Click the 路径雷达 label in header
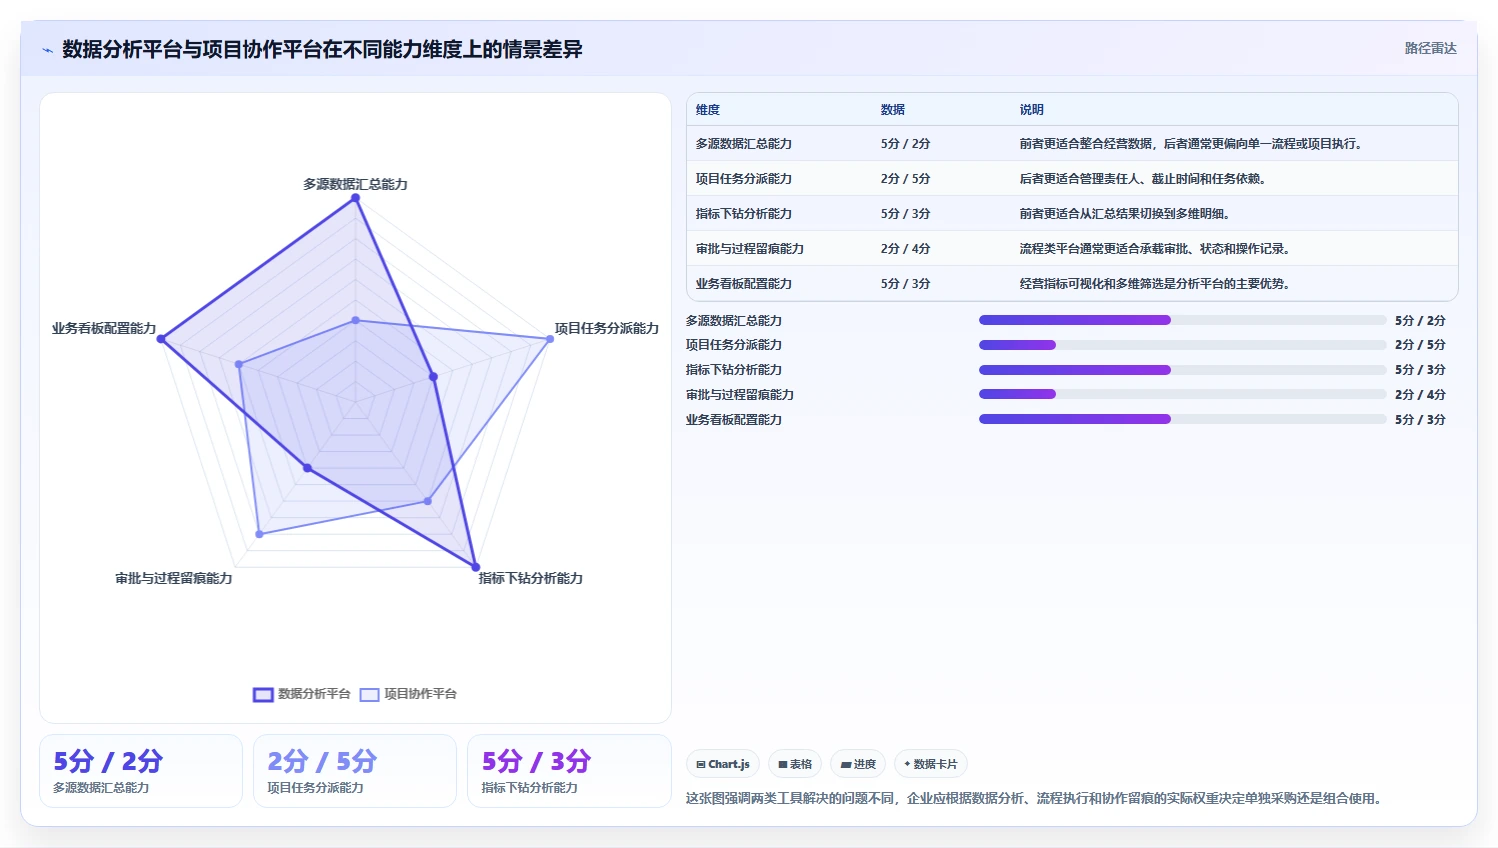Screen dimensions: 1498x848 (1430, 48)
